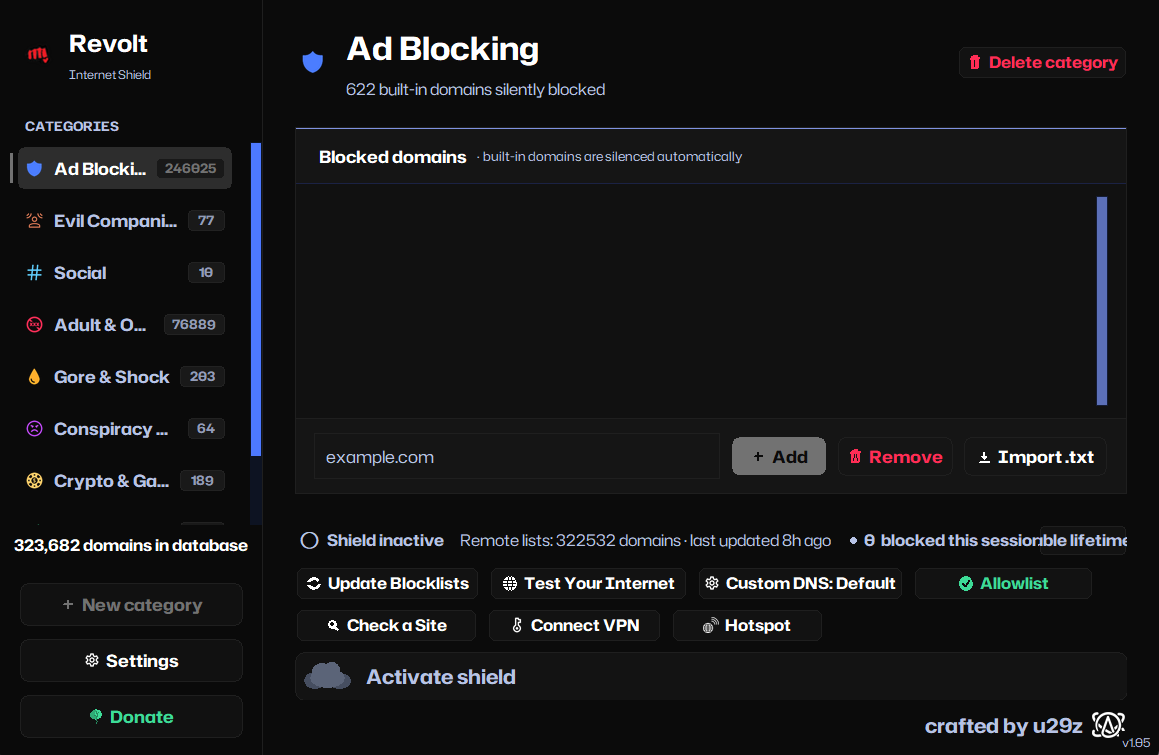Click the example.com domain input field
Image resolution: width=1159 pixels, height=755 pixels.
[x=517, y=457]
